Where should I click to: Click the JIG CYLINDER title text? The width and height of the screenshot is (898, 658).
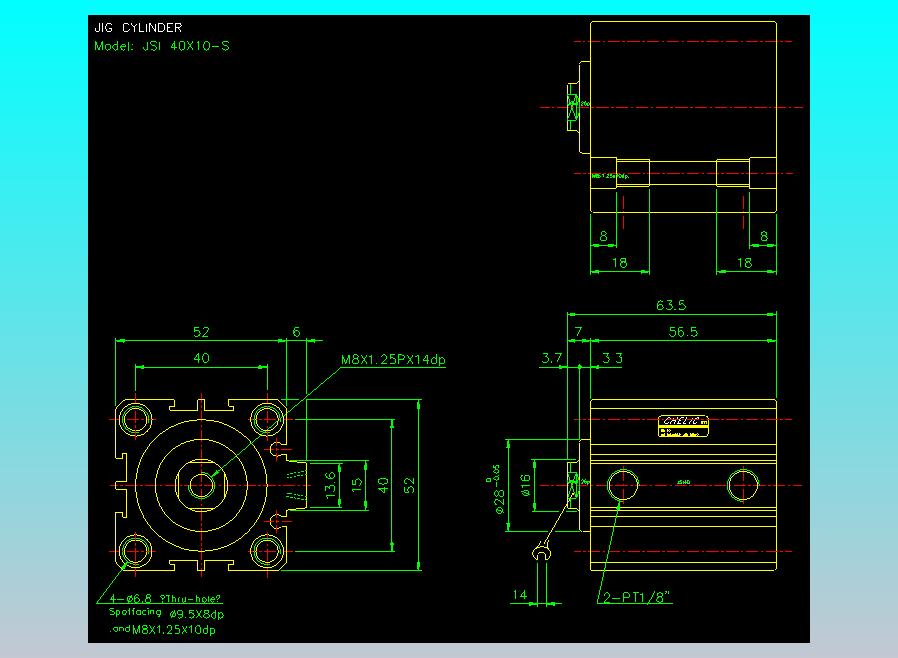pos(138,27)
